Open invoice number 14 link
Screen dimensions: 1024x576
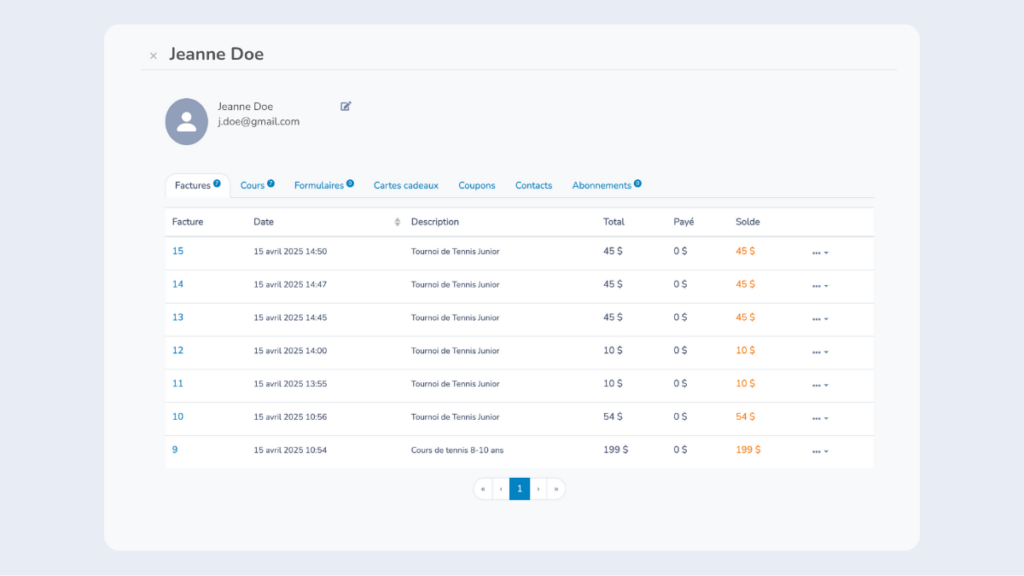click(178, 284)
